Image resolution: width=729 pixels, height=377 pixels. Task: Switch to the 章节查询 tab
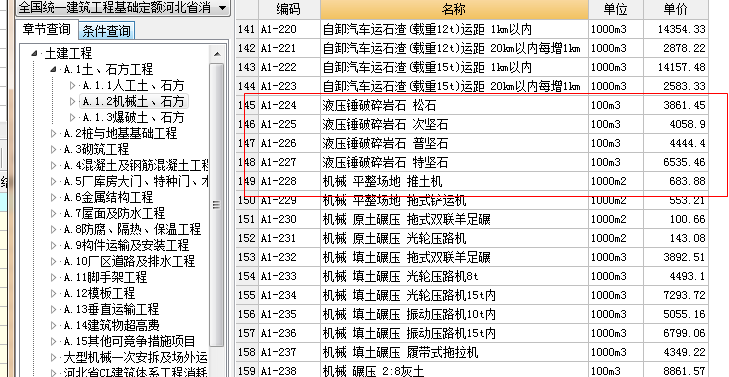(x=46, y=30)
